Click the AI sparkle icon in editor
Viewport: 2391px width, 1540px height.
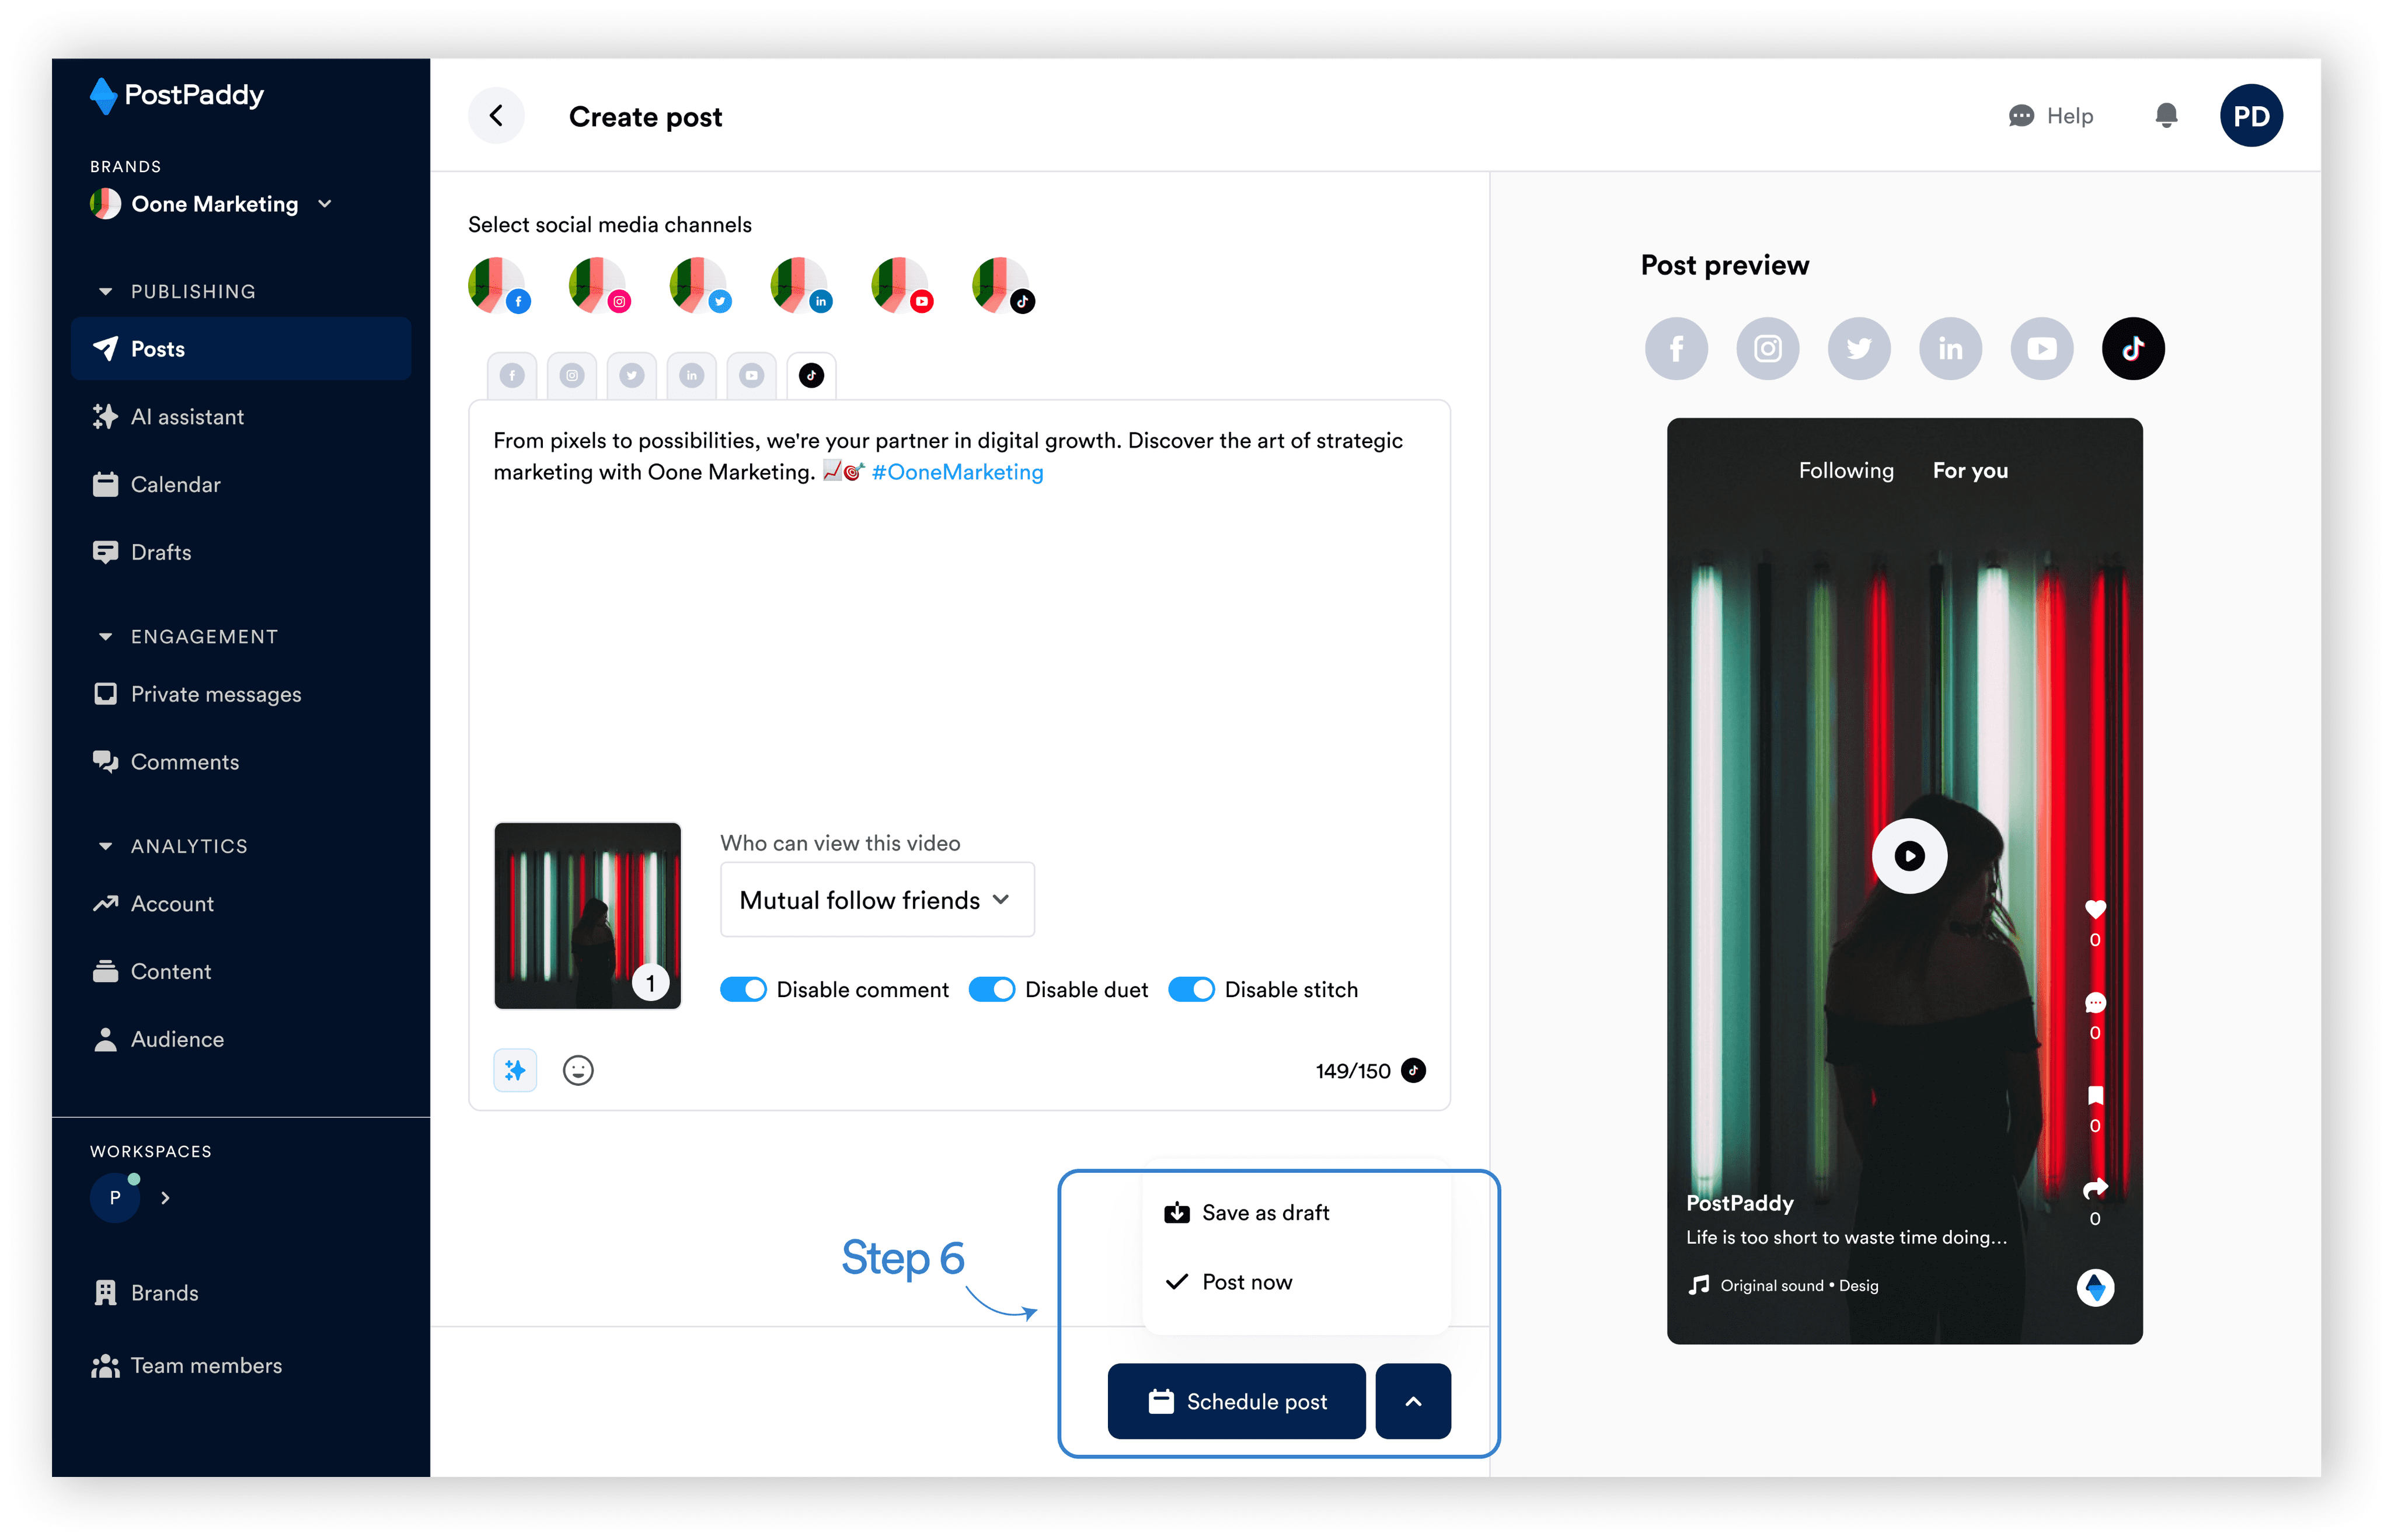coord(515,1070)
